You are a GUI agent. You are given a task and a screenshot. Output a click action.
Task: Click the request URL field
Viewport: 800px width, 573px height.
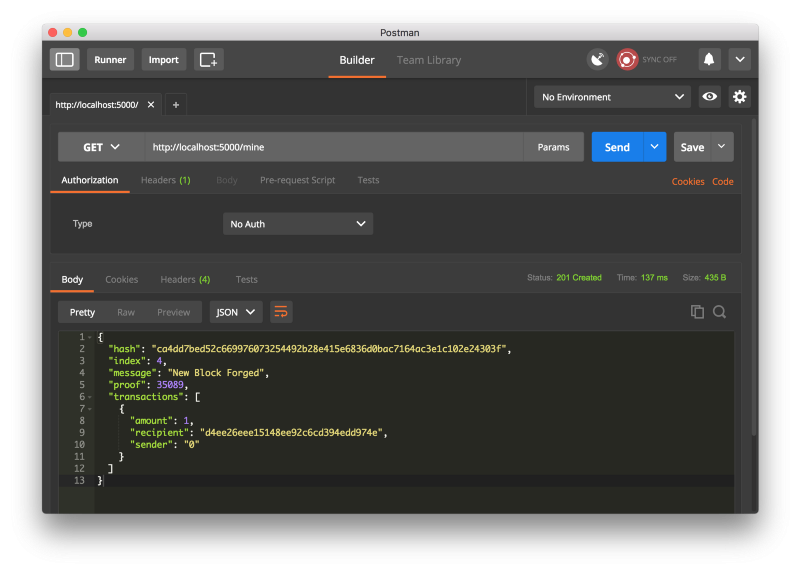point(335,147)
